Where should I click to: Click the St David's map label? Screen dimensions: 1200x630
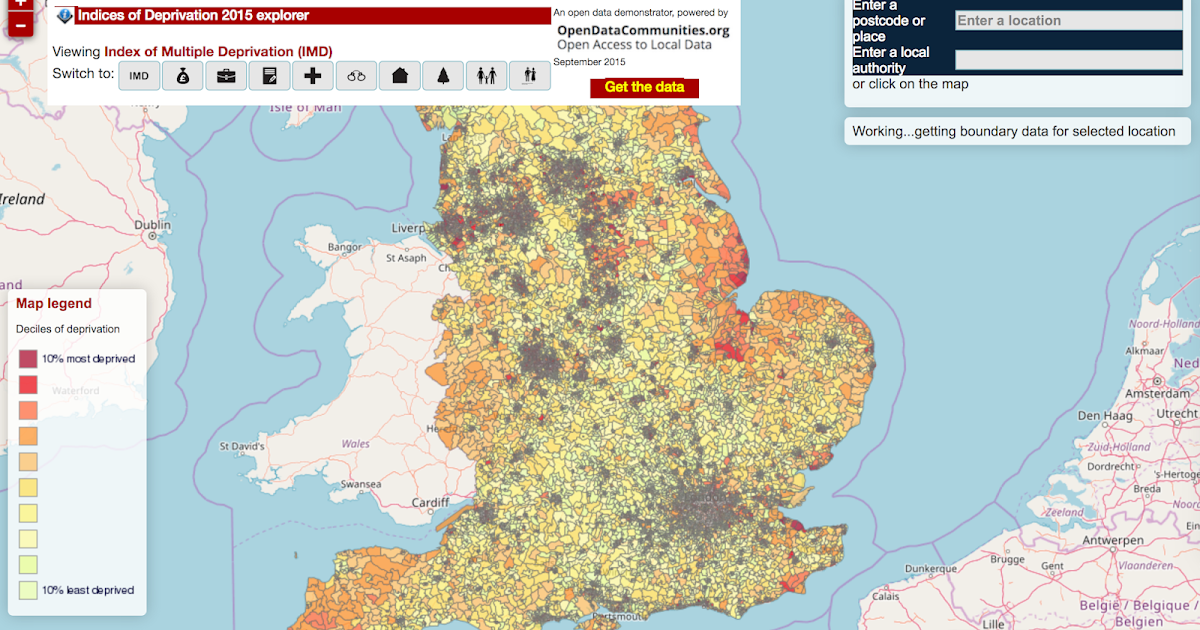(242, 445)
